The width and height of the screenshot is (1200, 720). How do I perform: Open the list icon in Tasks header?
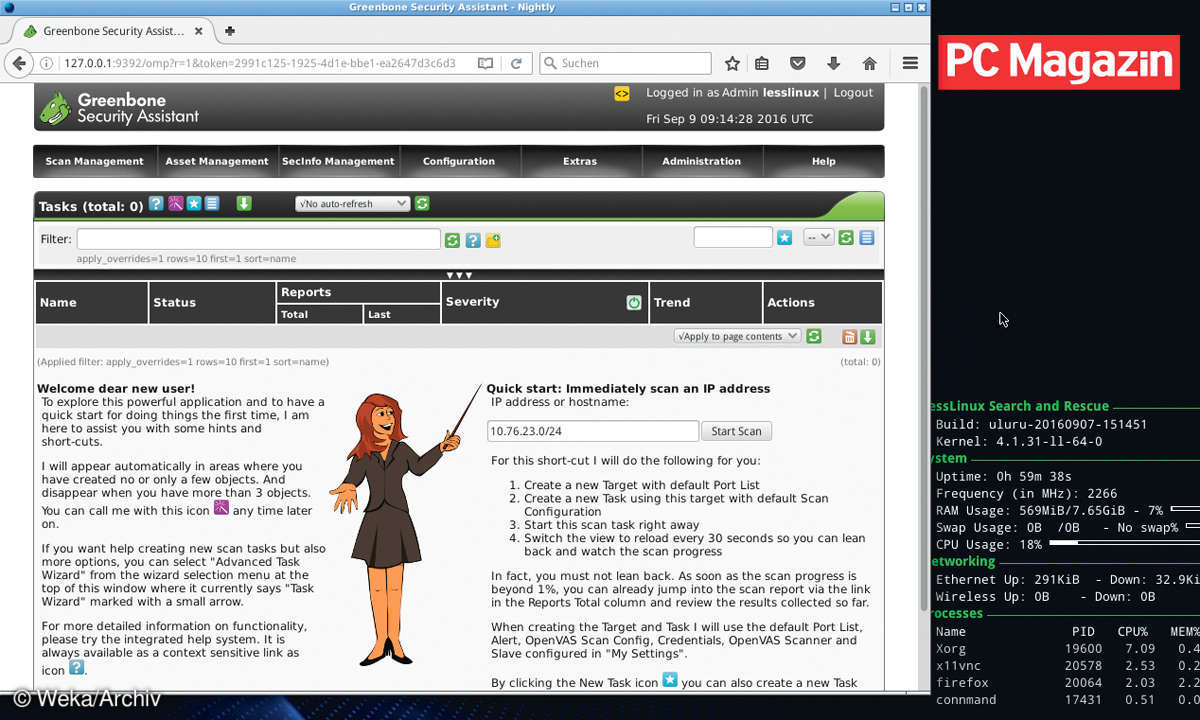point(211,204)
